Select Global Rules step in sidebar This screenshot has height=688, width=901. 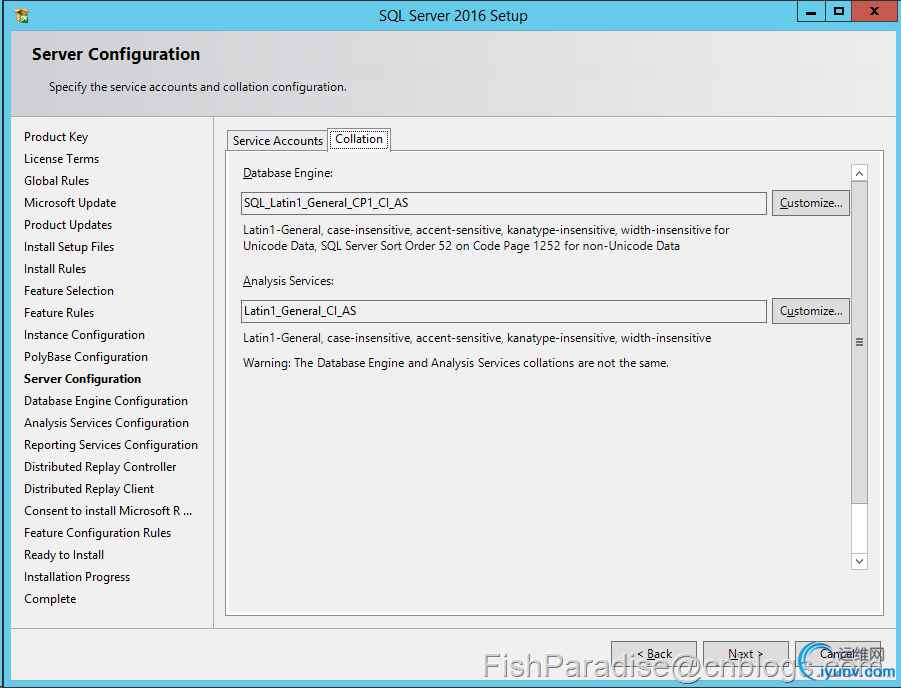coord(56,181)
